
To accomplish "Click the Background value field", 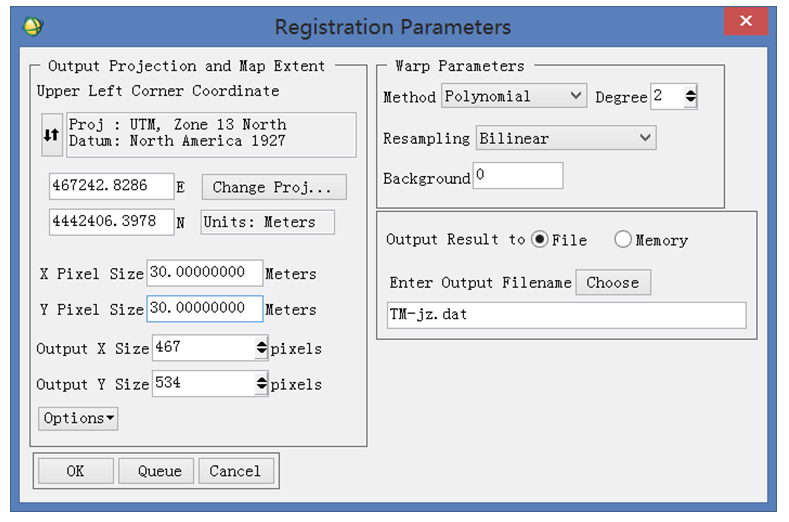I will click(518, 175).
